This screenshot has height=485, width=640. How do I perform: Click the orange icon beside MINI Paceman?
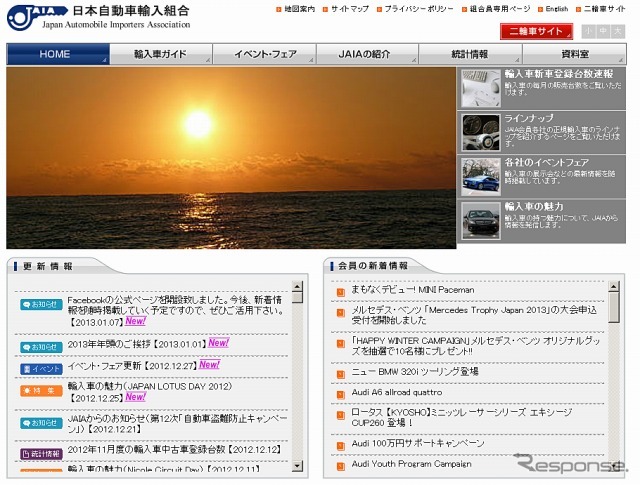pos(341,292)
